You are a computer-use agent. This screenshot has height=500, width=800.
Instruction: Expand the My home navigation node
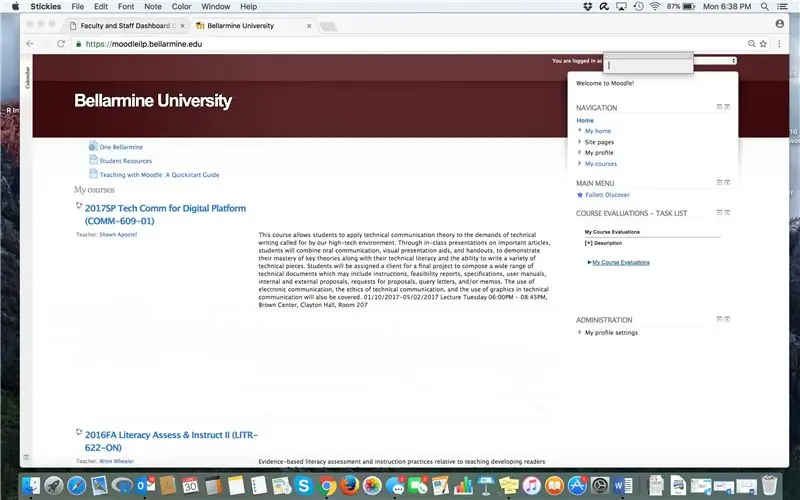[580, 131]
